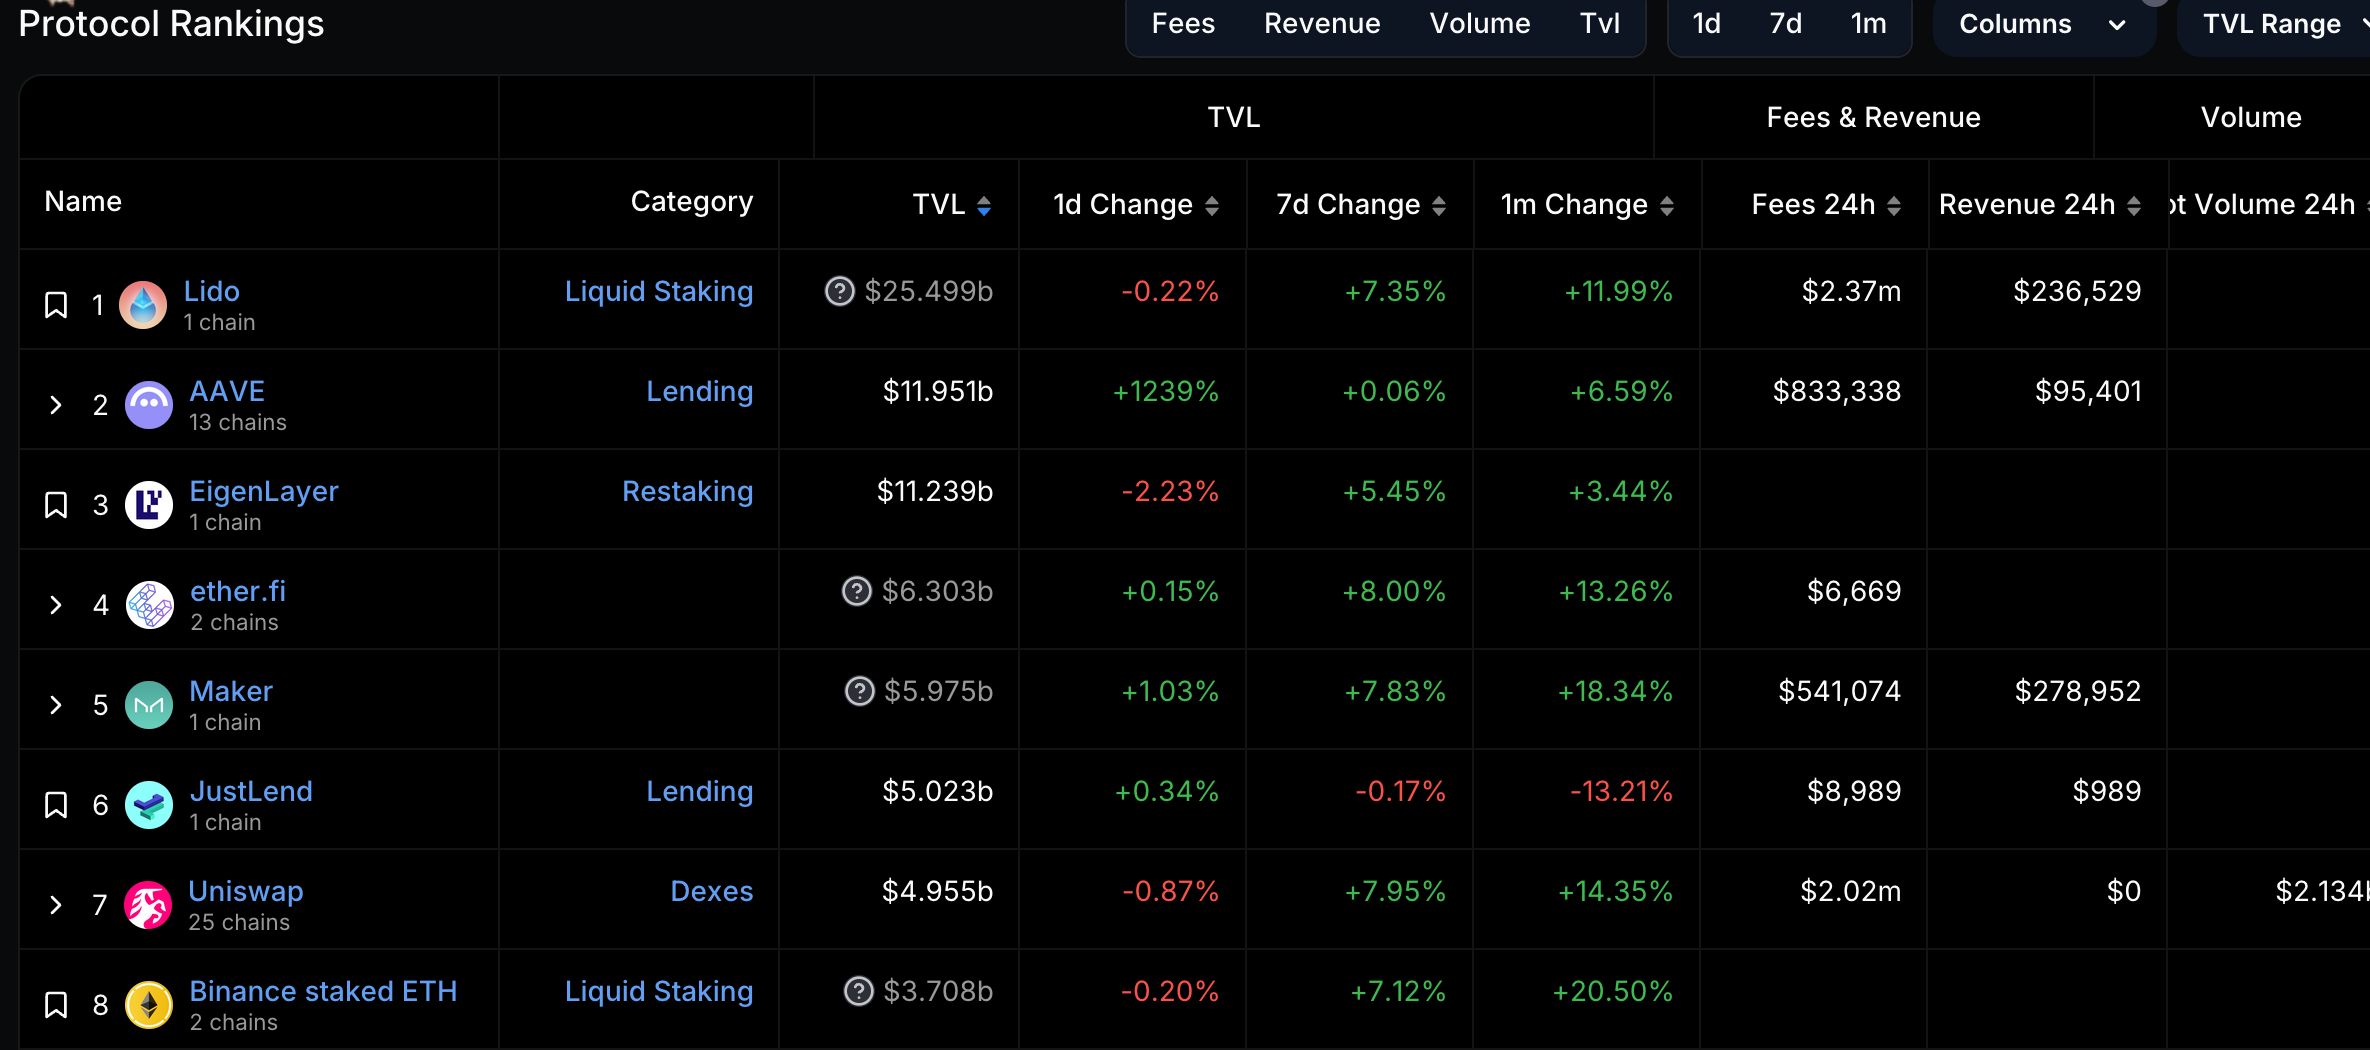Switch to the Revenue tab
2370x1050 pixels.
click(1322, 24)
